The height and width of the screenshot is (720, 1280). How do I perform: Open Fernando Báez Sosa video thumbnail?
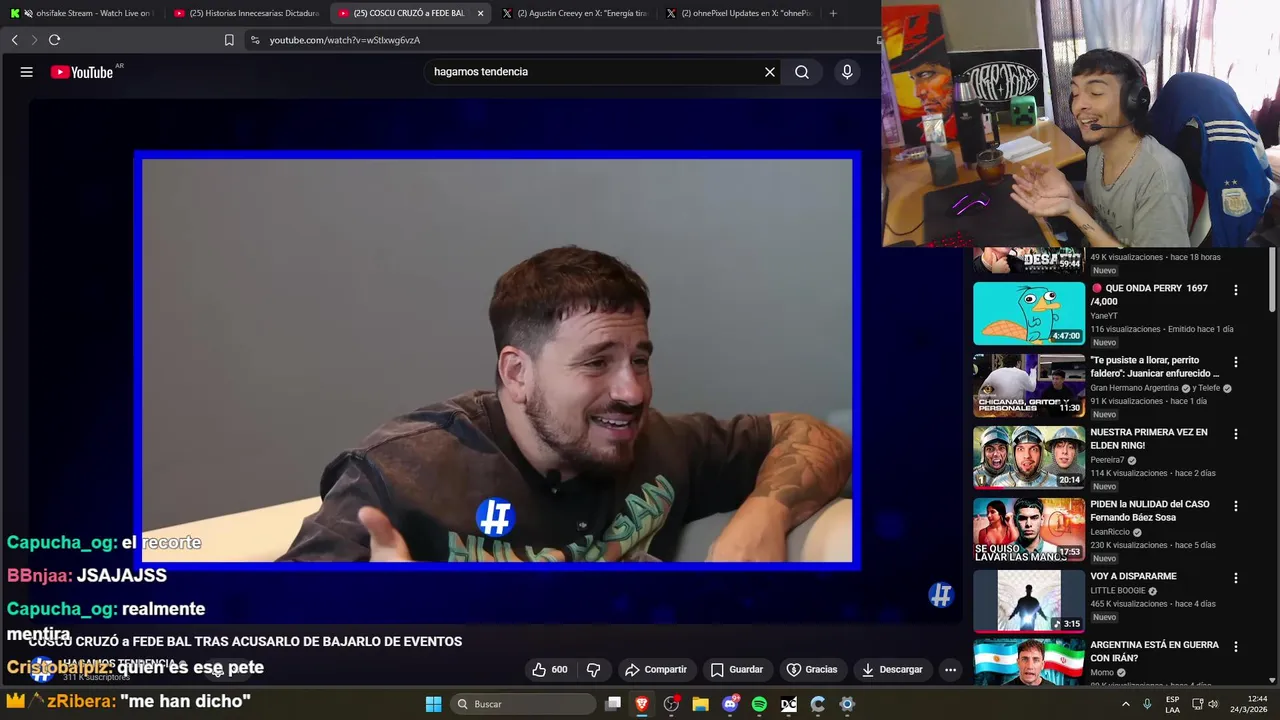pyautogui.click(x=1029, y=529)
